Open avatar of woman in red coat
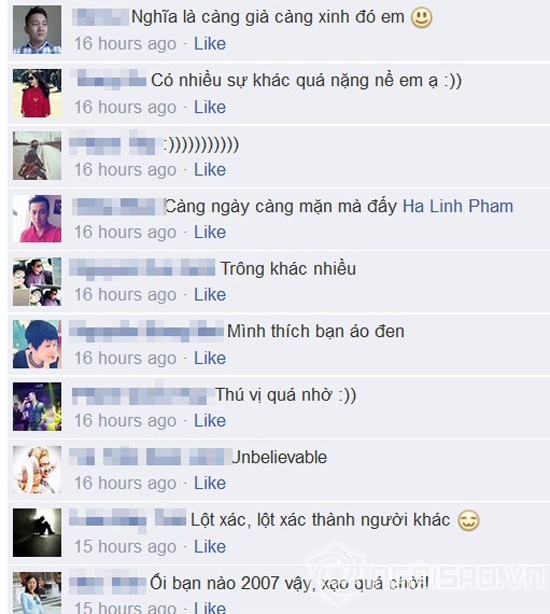The image size is (550, 614). pyautogui.click(x=37, y=93)
